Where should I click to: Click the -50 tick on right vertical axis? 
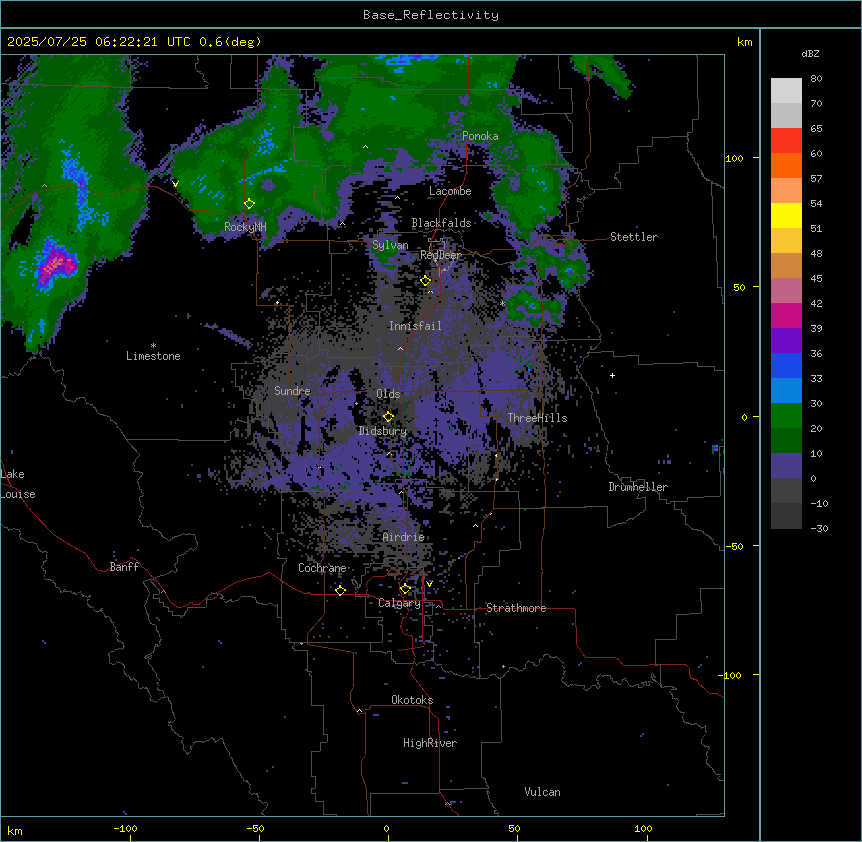(x=734, y=546)
